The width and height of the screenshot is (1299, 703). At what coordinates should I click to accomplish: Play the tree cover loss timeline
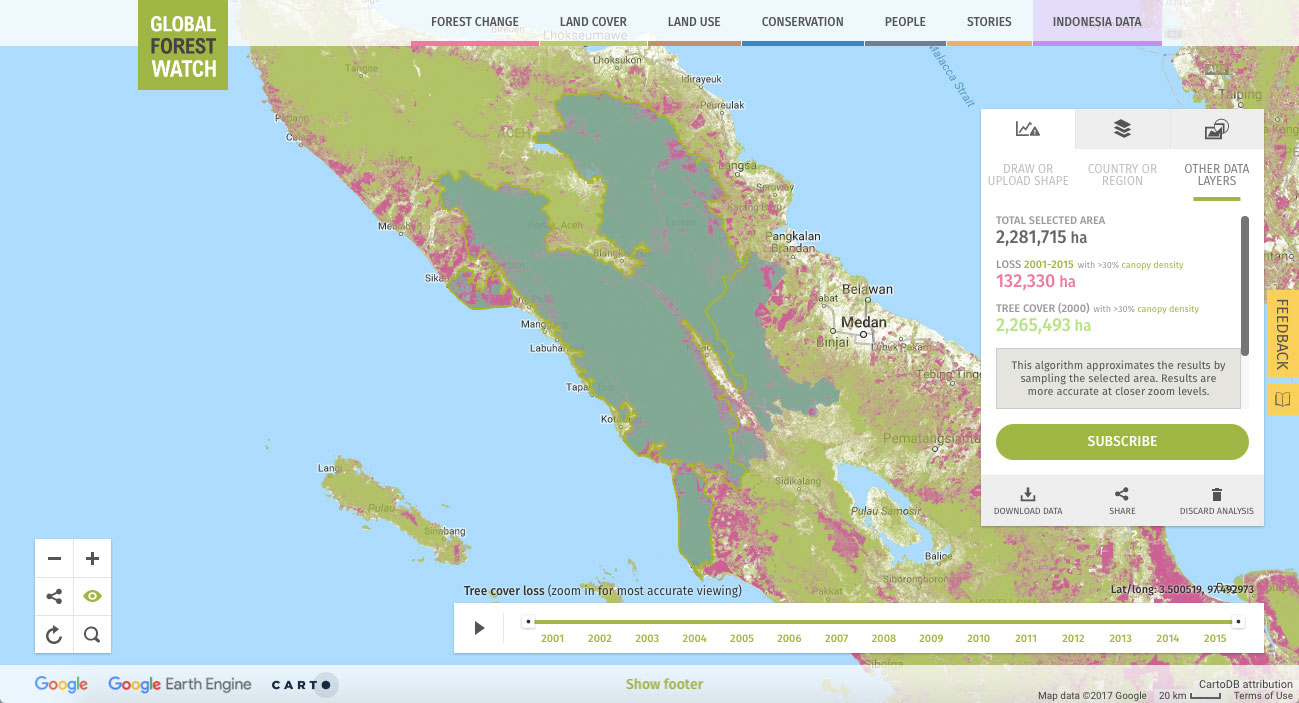click(479, 628)
